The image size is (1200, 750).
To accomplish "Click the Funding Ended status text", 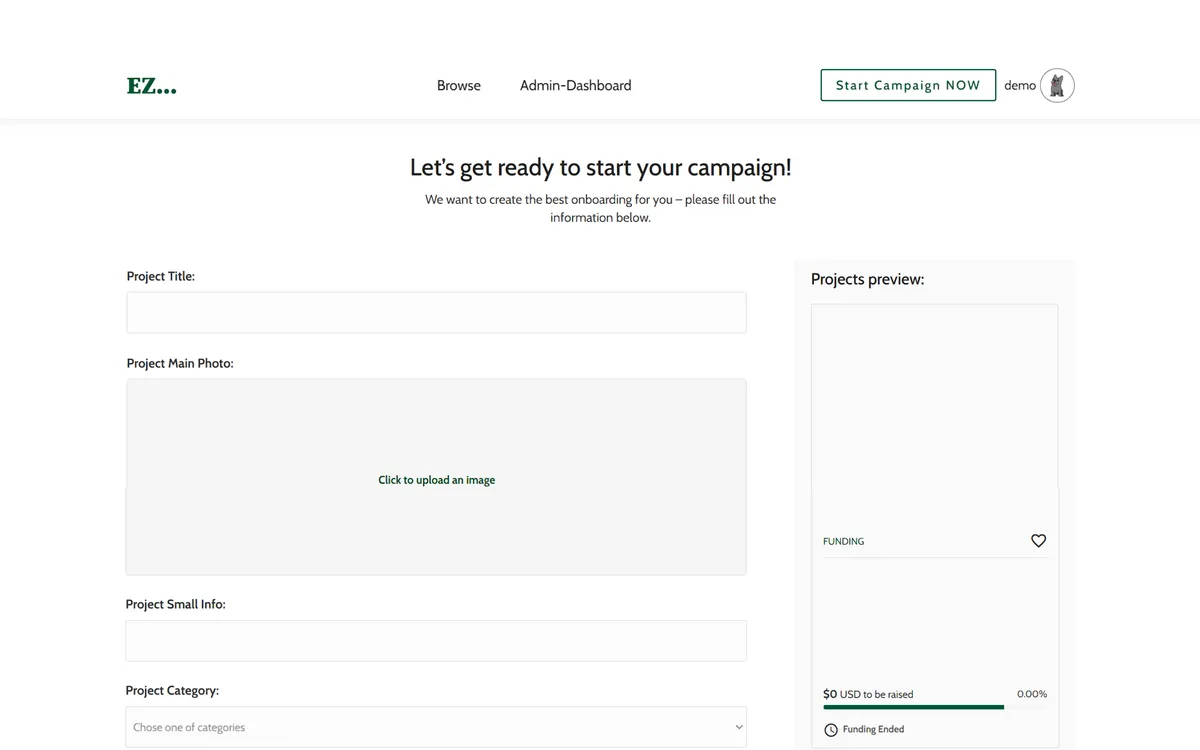I will pos(873,730).
